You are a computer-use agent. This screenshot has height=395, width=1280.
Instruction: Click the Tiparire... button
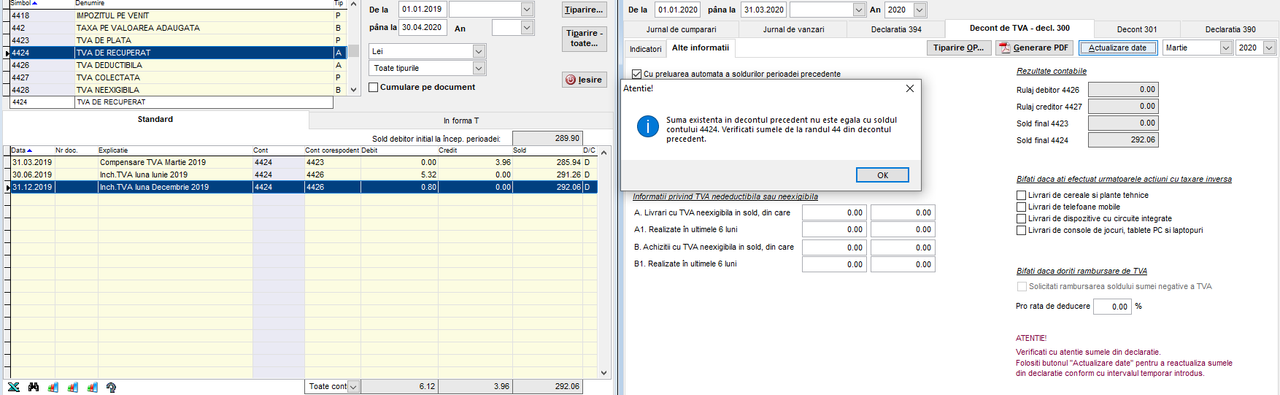pos(584,10)
